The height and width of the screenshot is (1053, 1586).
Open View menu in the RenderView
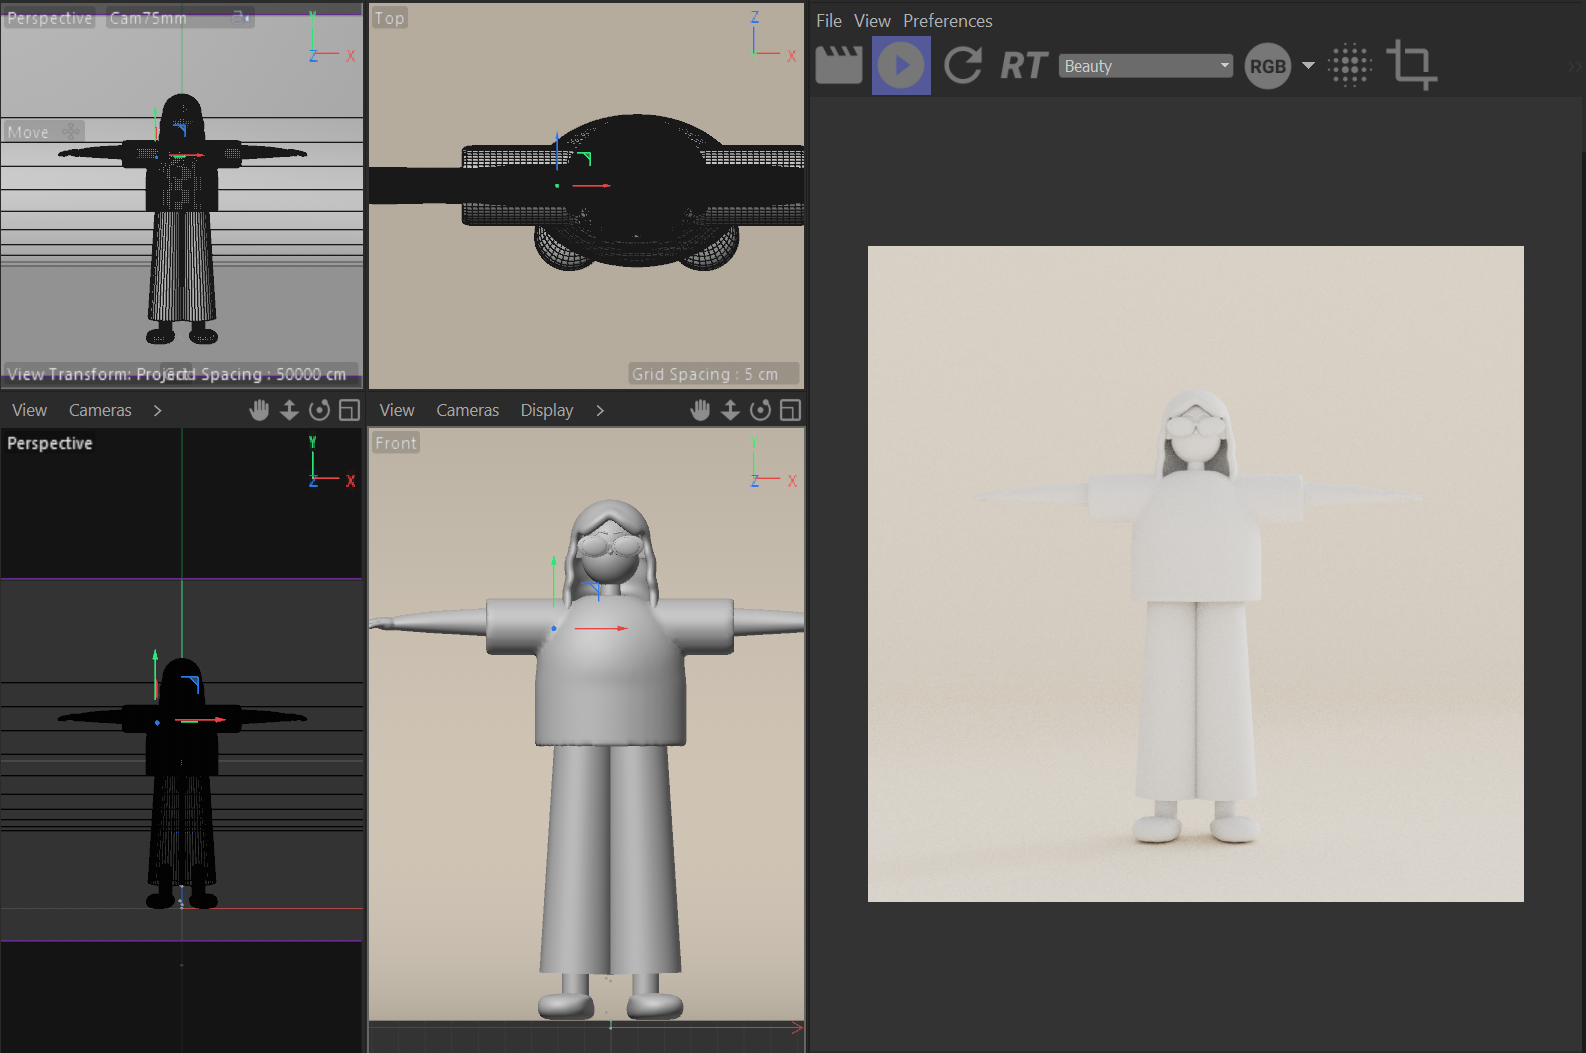(x=872, y=21)
